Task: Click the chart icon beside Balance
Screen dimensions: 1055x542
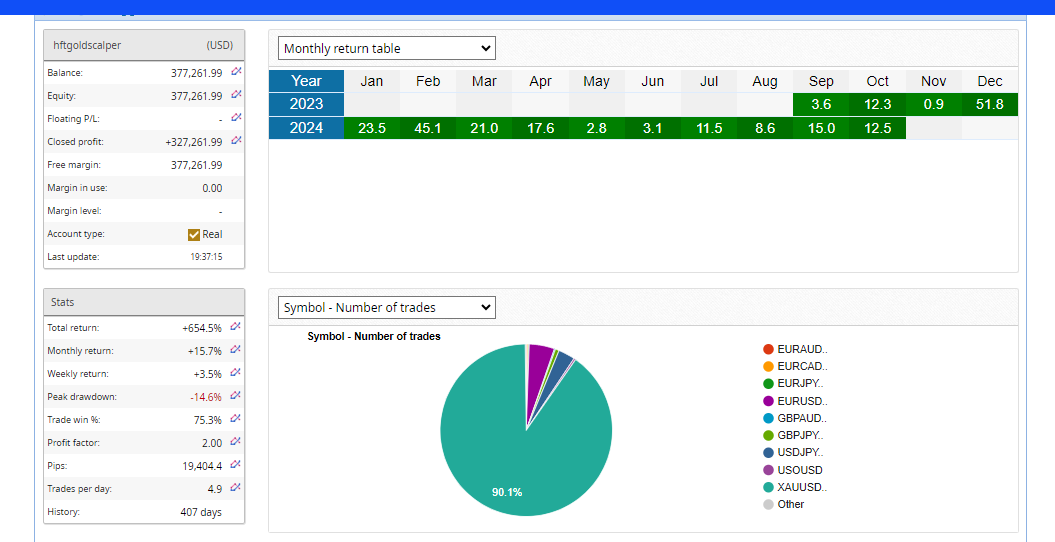Action: [x=236, y=72]
